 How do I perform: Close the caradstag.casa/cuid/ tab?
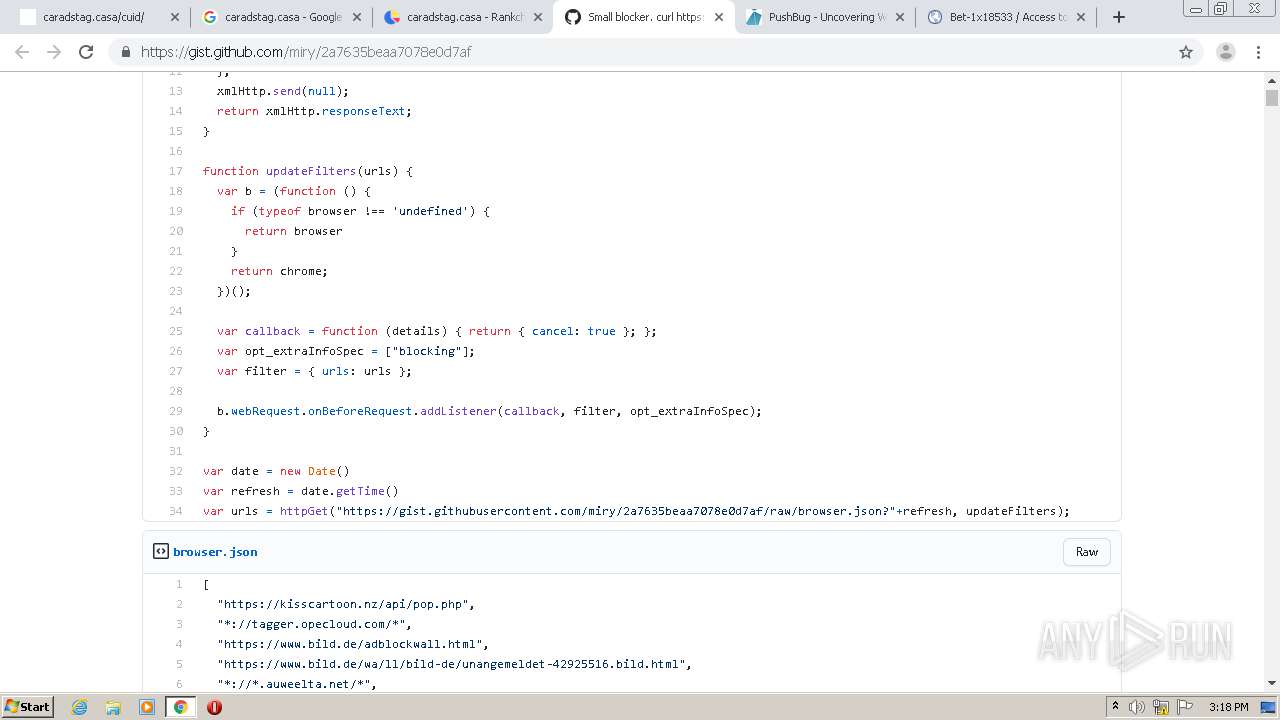175,17
